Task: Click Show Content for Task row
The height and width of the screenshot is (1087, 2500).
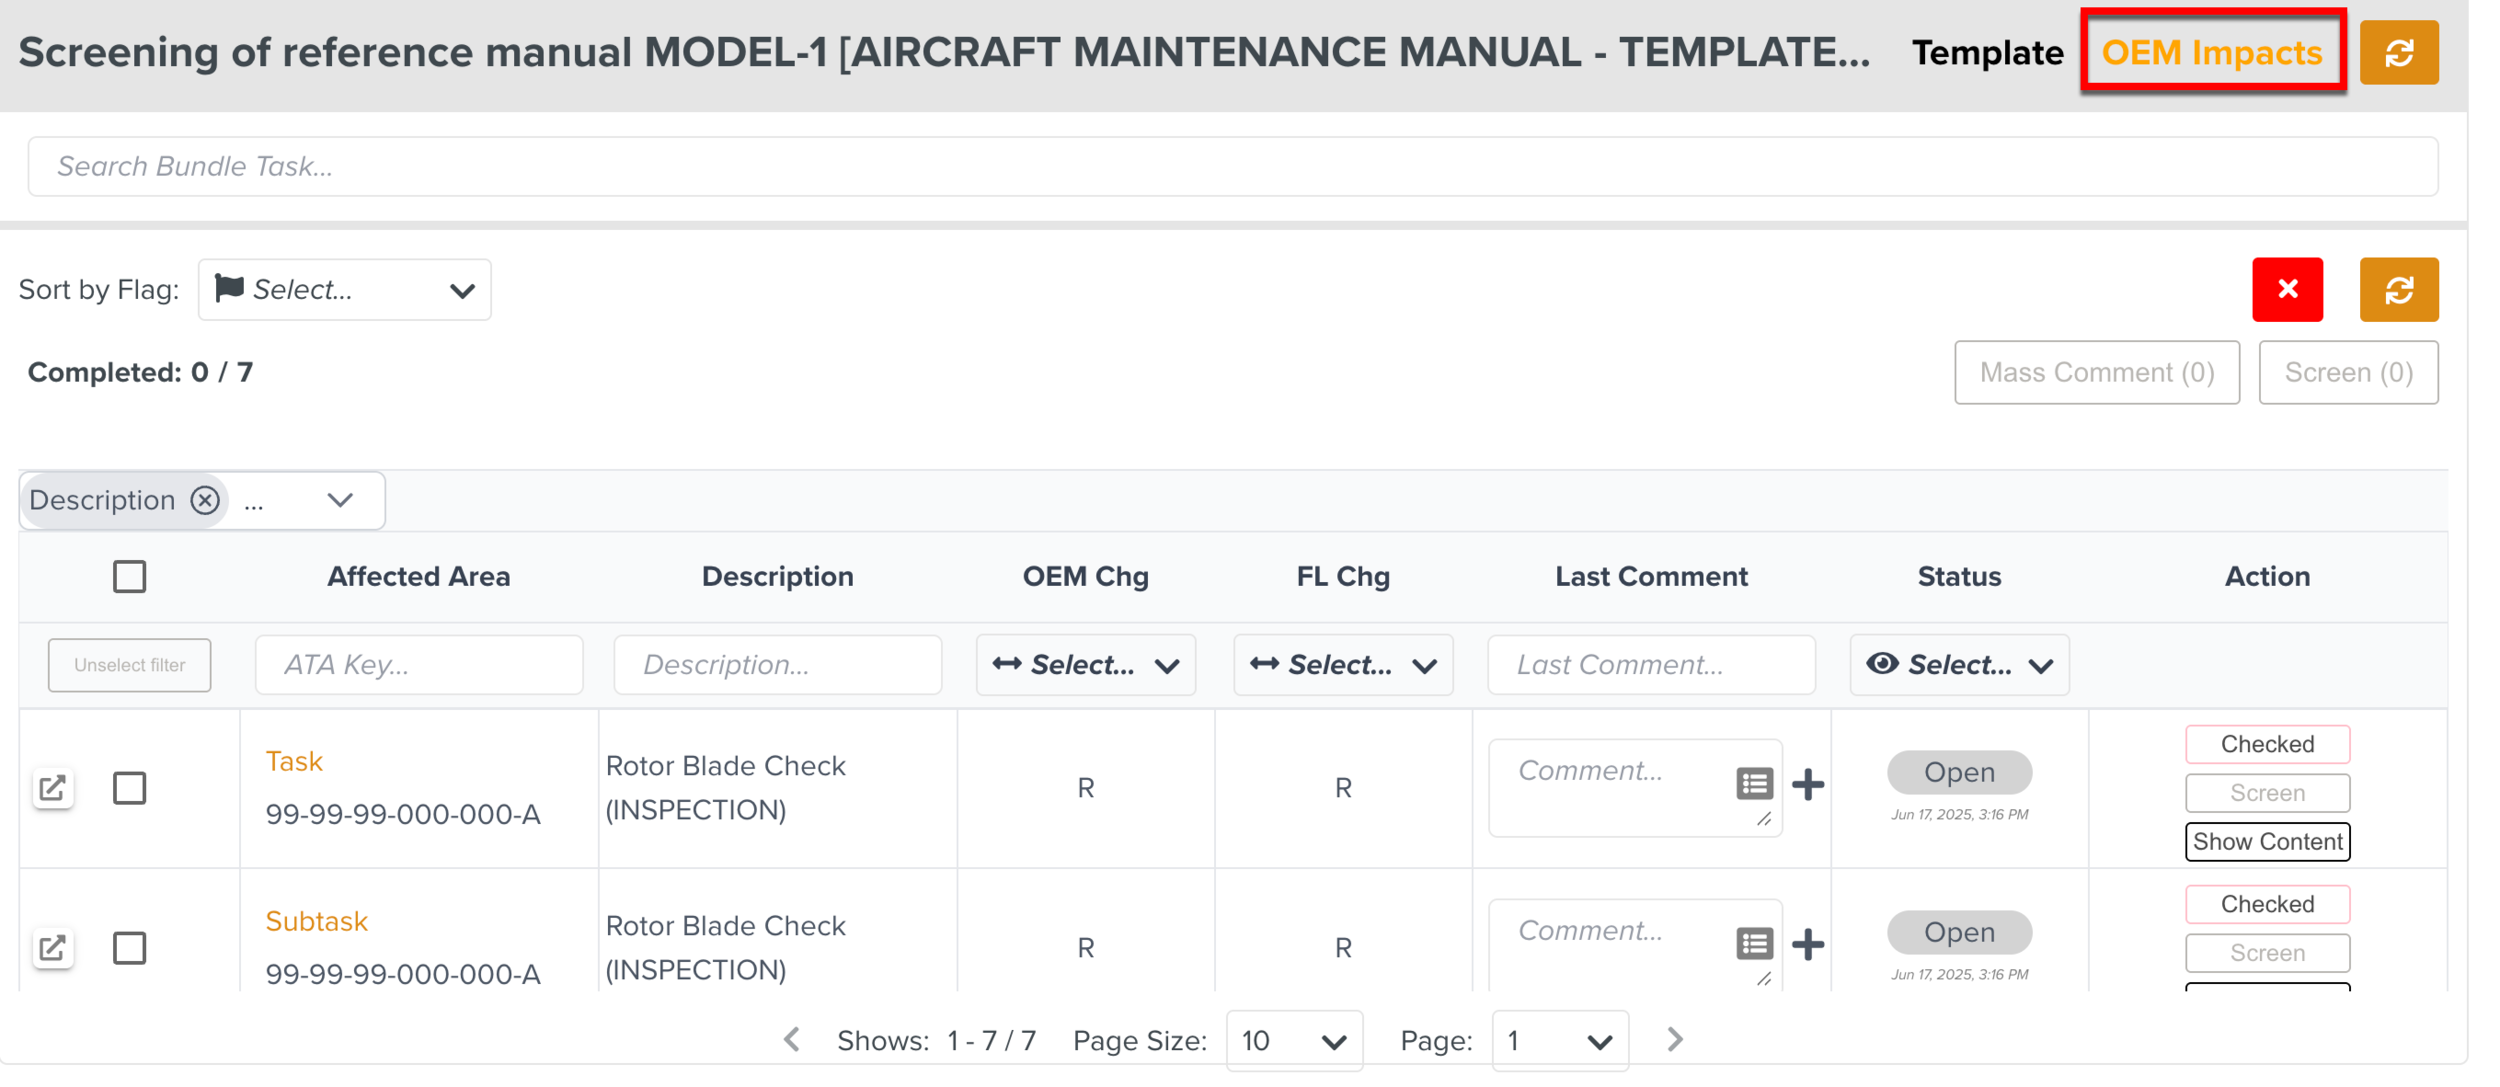Action: (2266, 842)
